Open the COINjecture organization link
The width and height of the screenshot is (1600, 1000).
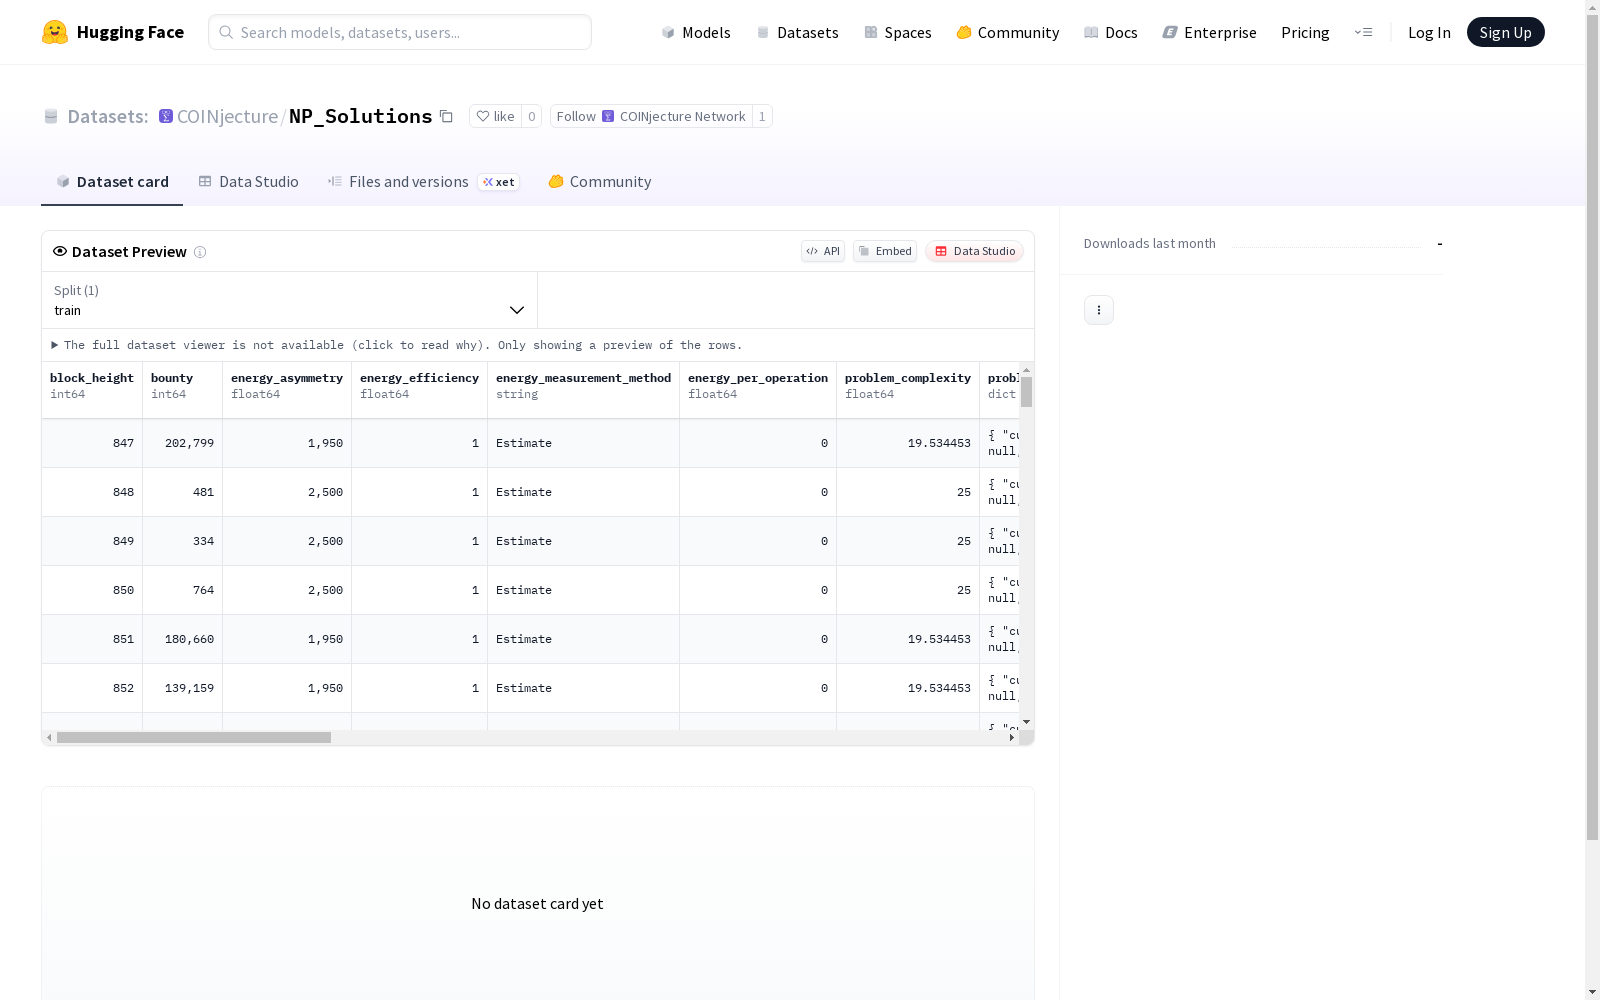point(227,117)
